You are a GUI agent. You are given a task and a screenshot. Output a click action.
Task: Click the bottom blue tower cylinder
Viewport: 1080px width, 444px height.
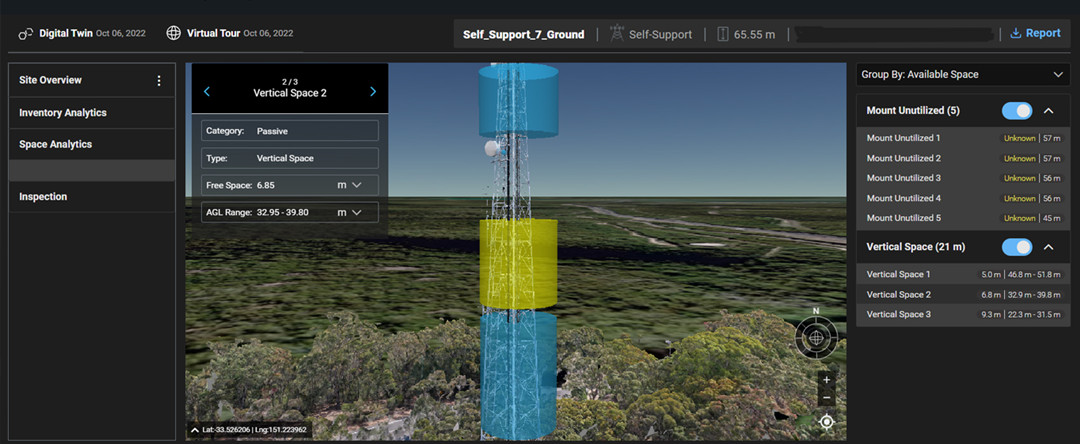coord(518,375)
